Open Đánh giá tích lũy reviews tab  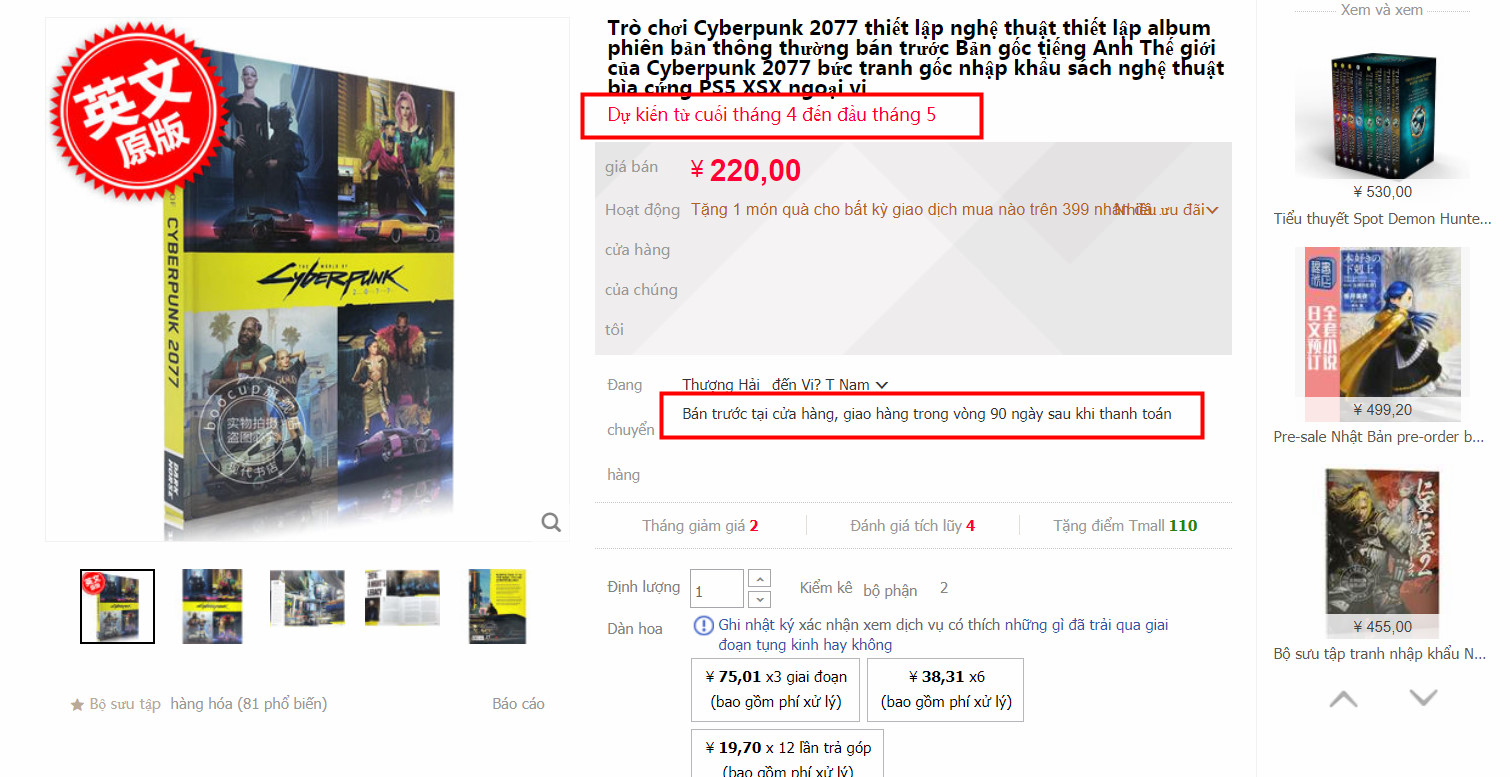click(912, 526)
